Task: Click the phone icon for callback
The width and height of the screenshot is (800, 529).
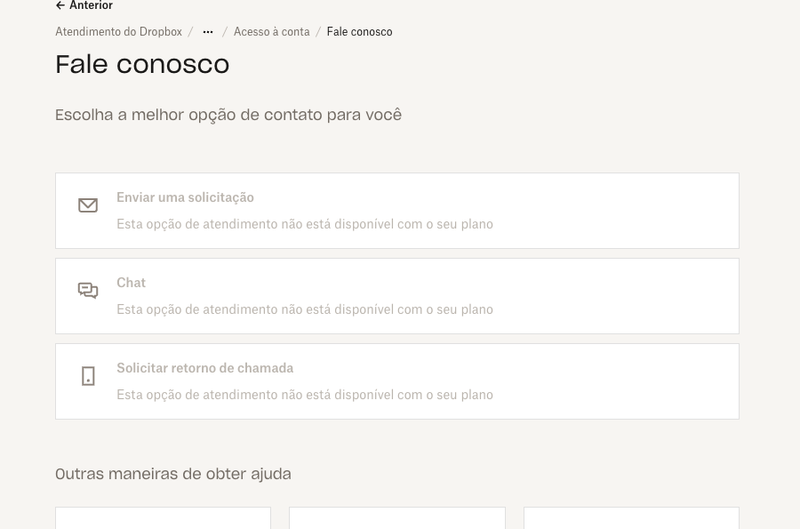Action: coord(88,376)
